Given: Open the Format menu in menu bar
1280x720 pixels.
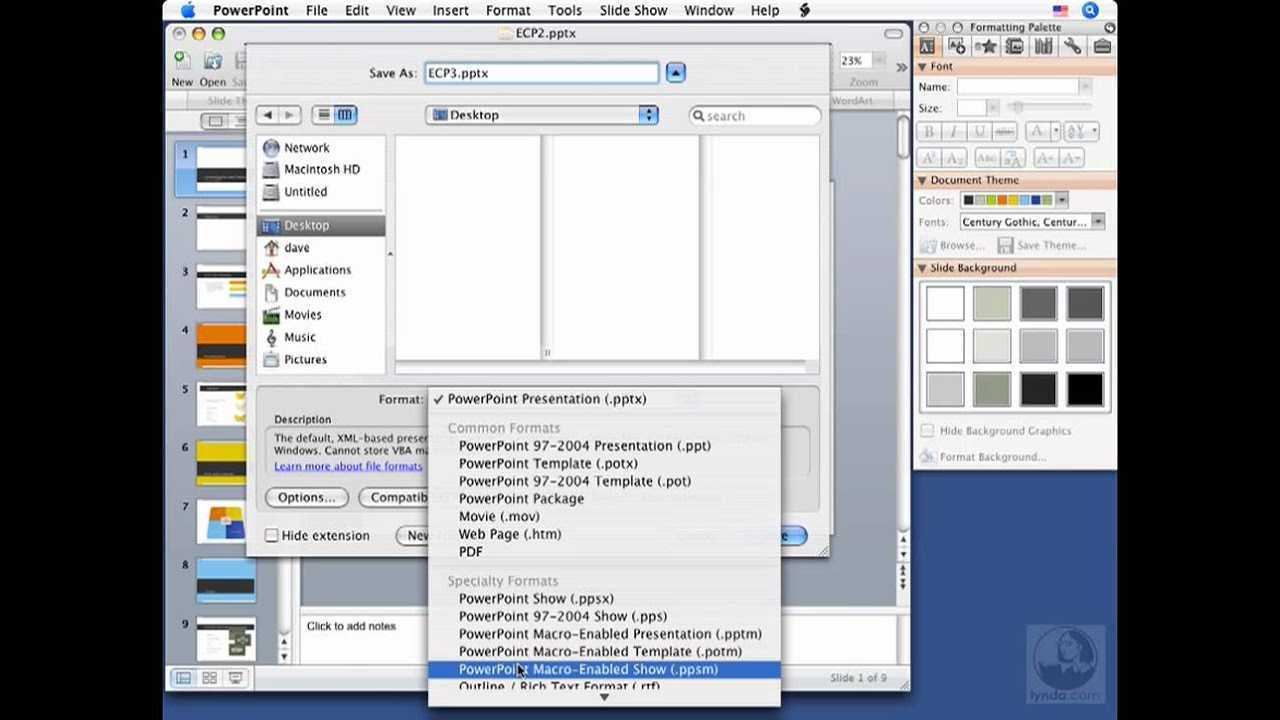Looking at the screenshot, I should [508, 10].
